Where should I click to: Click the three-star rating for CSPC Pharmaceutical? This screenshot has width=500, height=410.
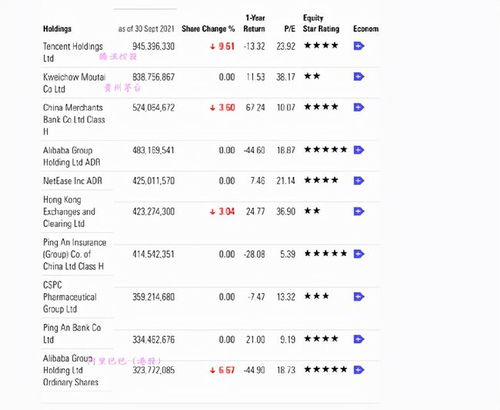317,296
